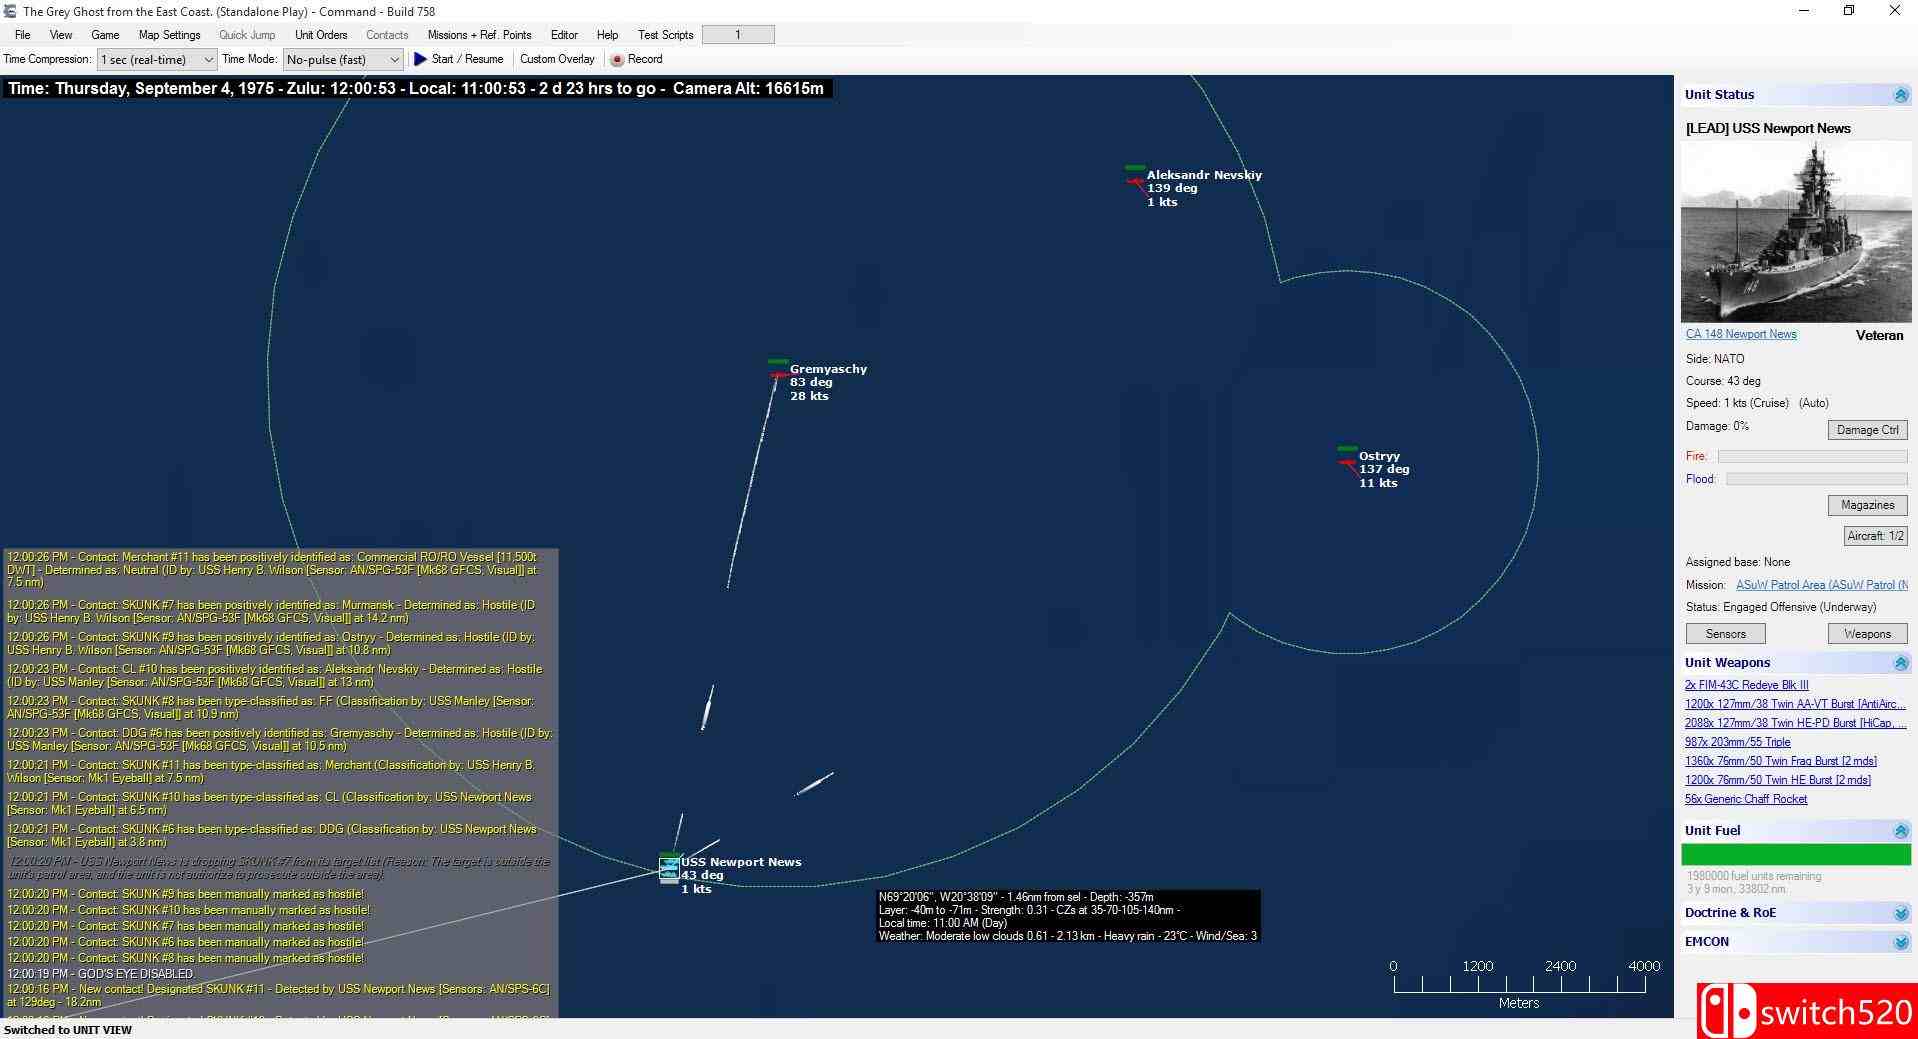Select the Ostryy hostile contact marker
The image size is (1918, 1039).
[x=1347, y=461]
